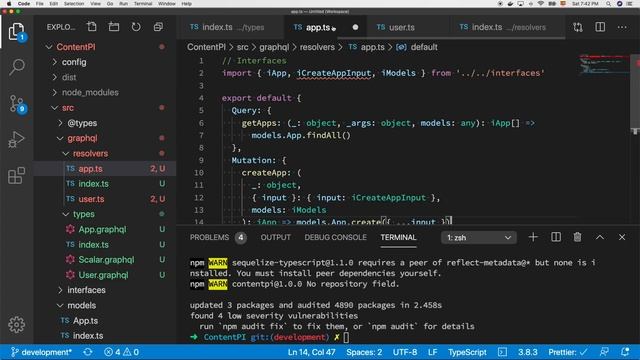Create a new folder in Explorer
Screen dimensions: 640x360
click(x=114, y=27)
